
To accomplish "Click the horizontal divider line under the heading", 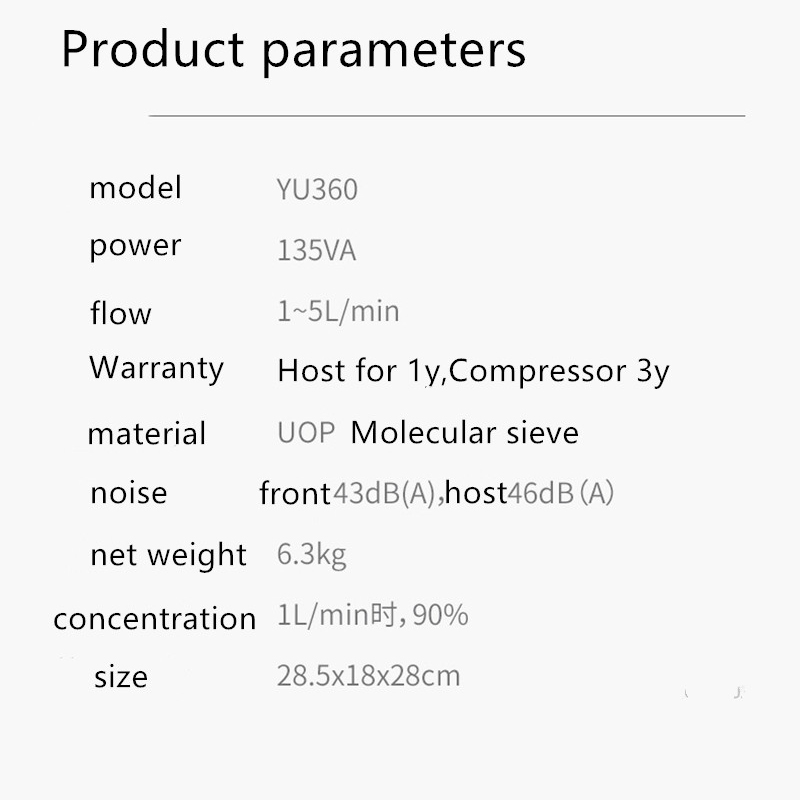I will pyautogui.click(x=447, y=116).
